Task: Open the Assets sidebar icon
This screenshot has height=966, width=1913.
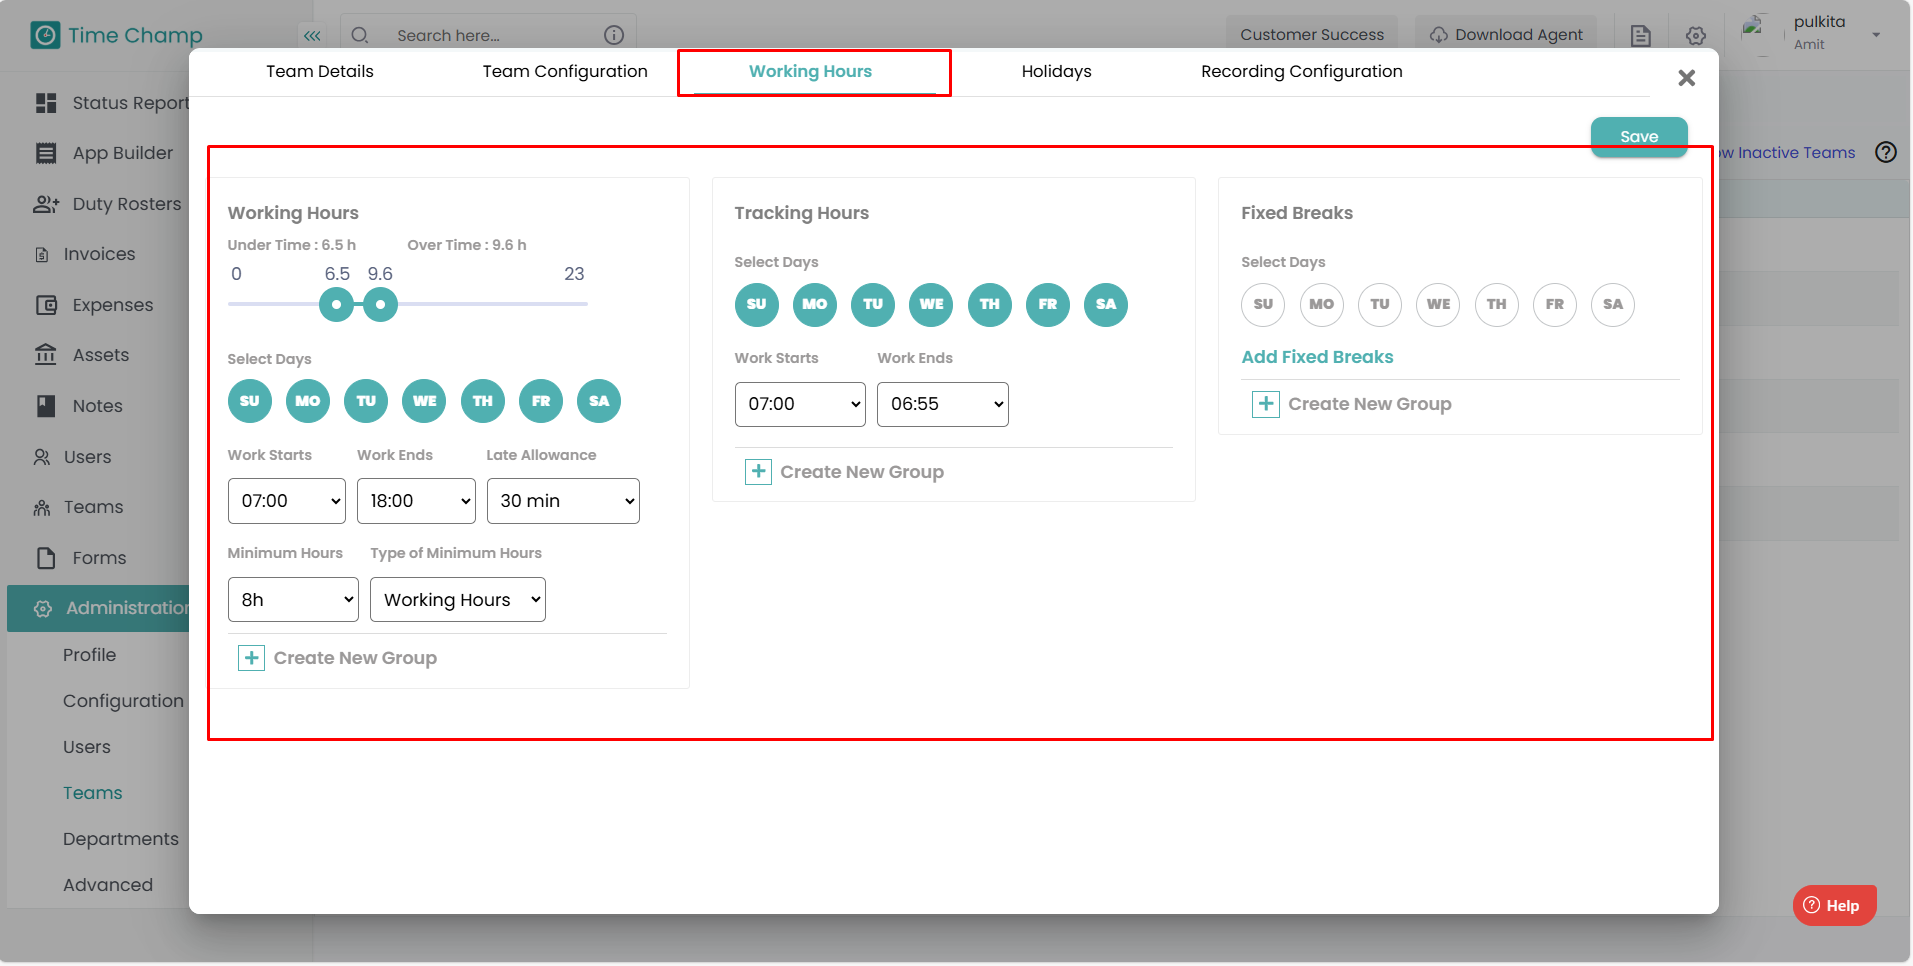Action: tap(46, 355)
